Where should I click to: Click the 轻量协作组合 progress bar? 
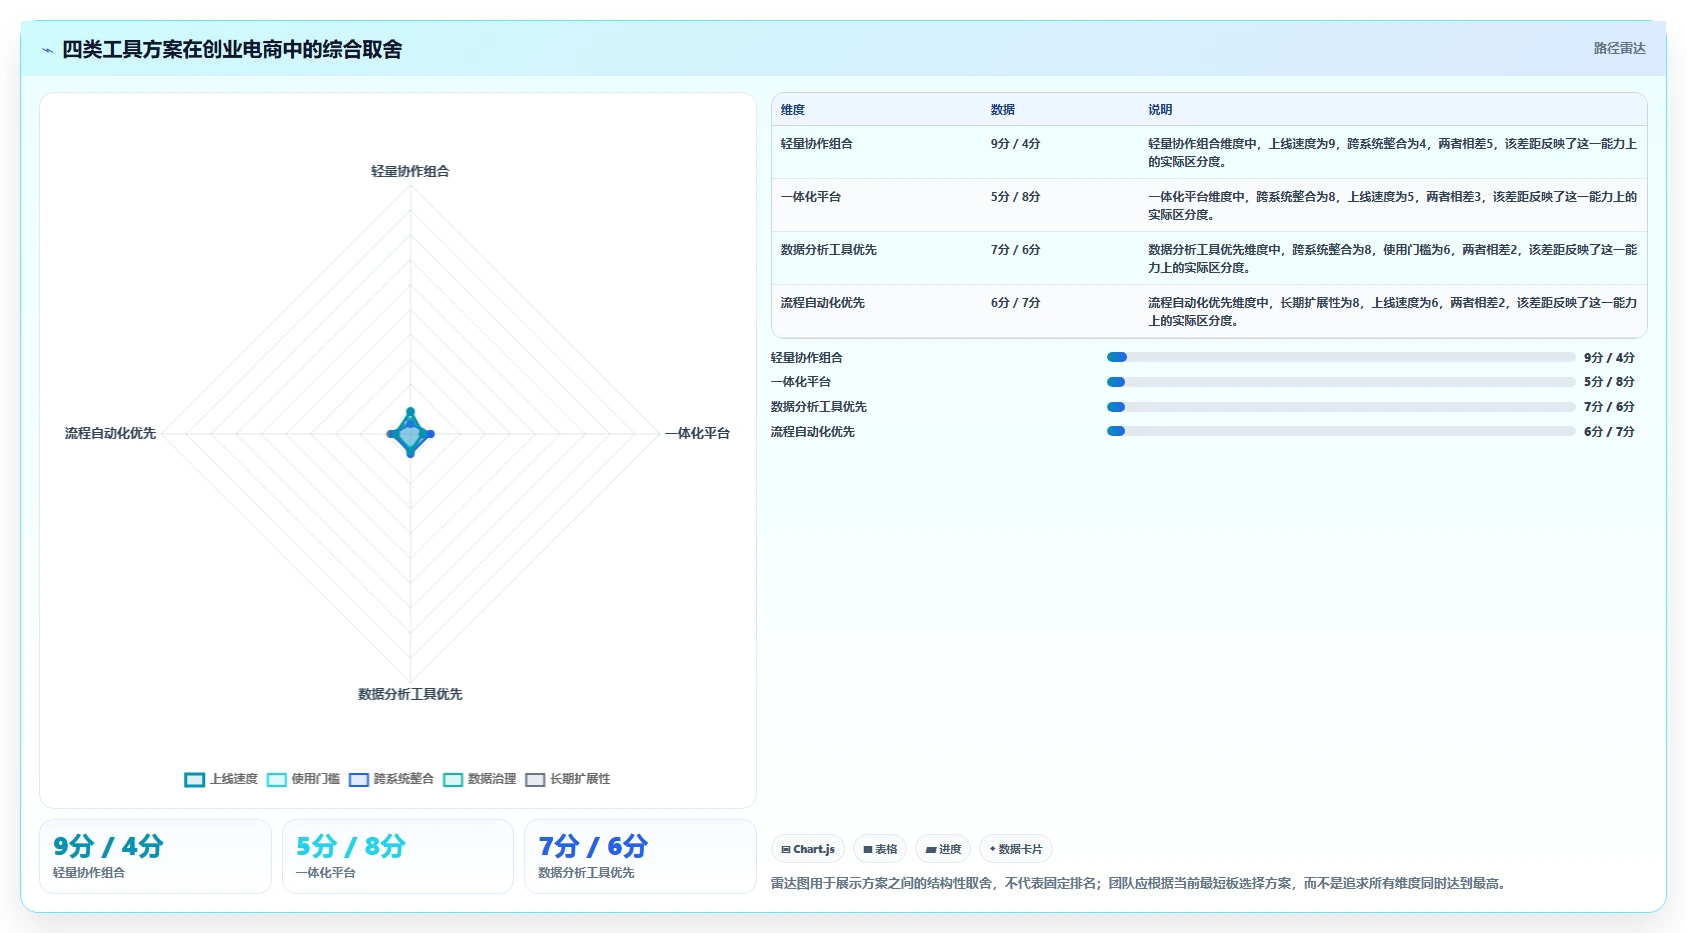[x=1341, y=357]
